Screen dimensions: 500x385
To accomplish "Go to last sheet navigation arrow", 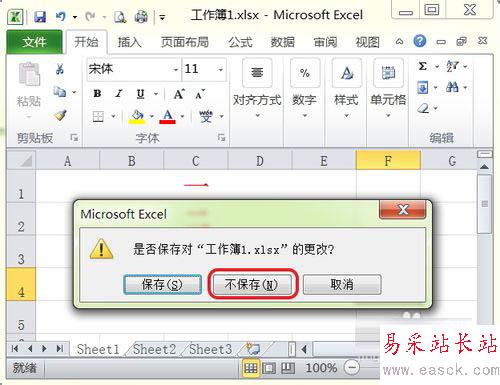I will [x=60, y=349].
